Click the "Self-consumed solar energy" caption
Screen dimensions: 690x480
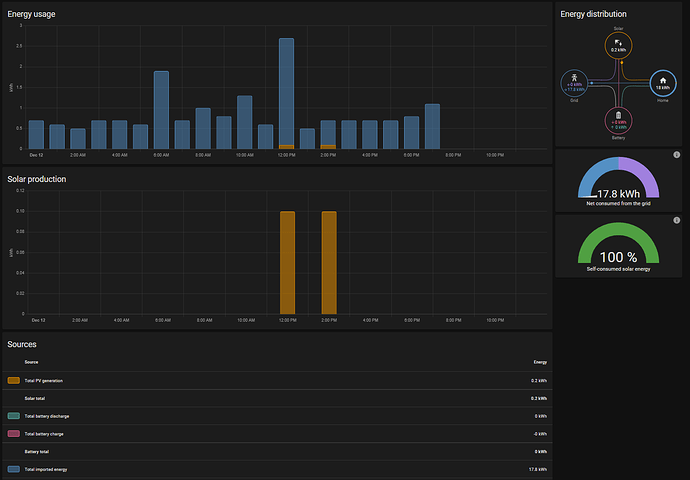click(x=618, y=269)
